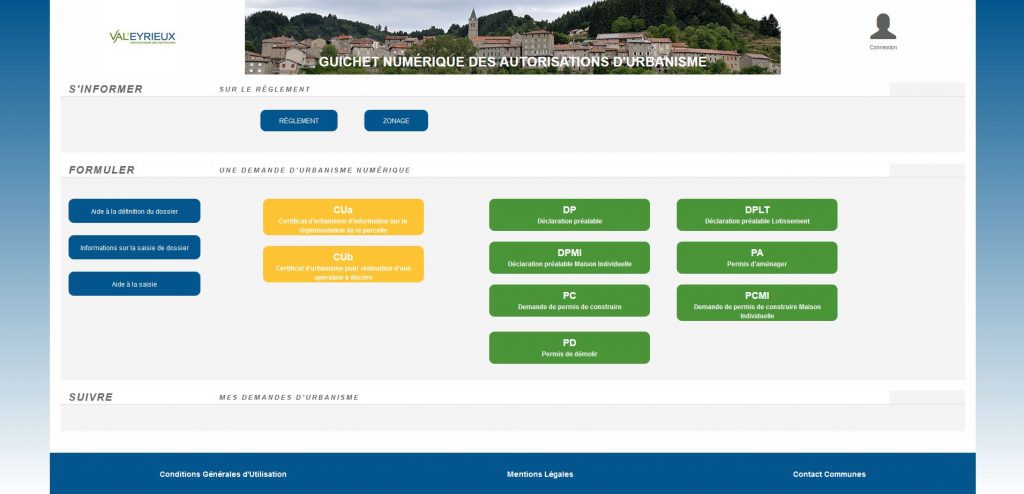Image resolution: width=1024 pixels, height=494 pixels.
Task: Choose DPMI Déclaration préalable Maison Individuelle
Action: pyautogui.click(x=569, y=258)
